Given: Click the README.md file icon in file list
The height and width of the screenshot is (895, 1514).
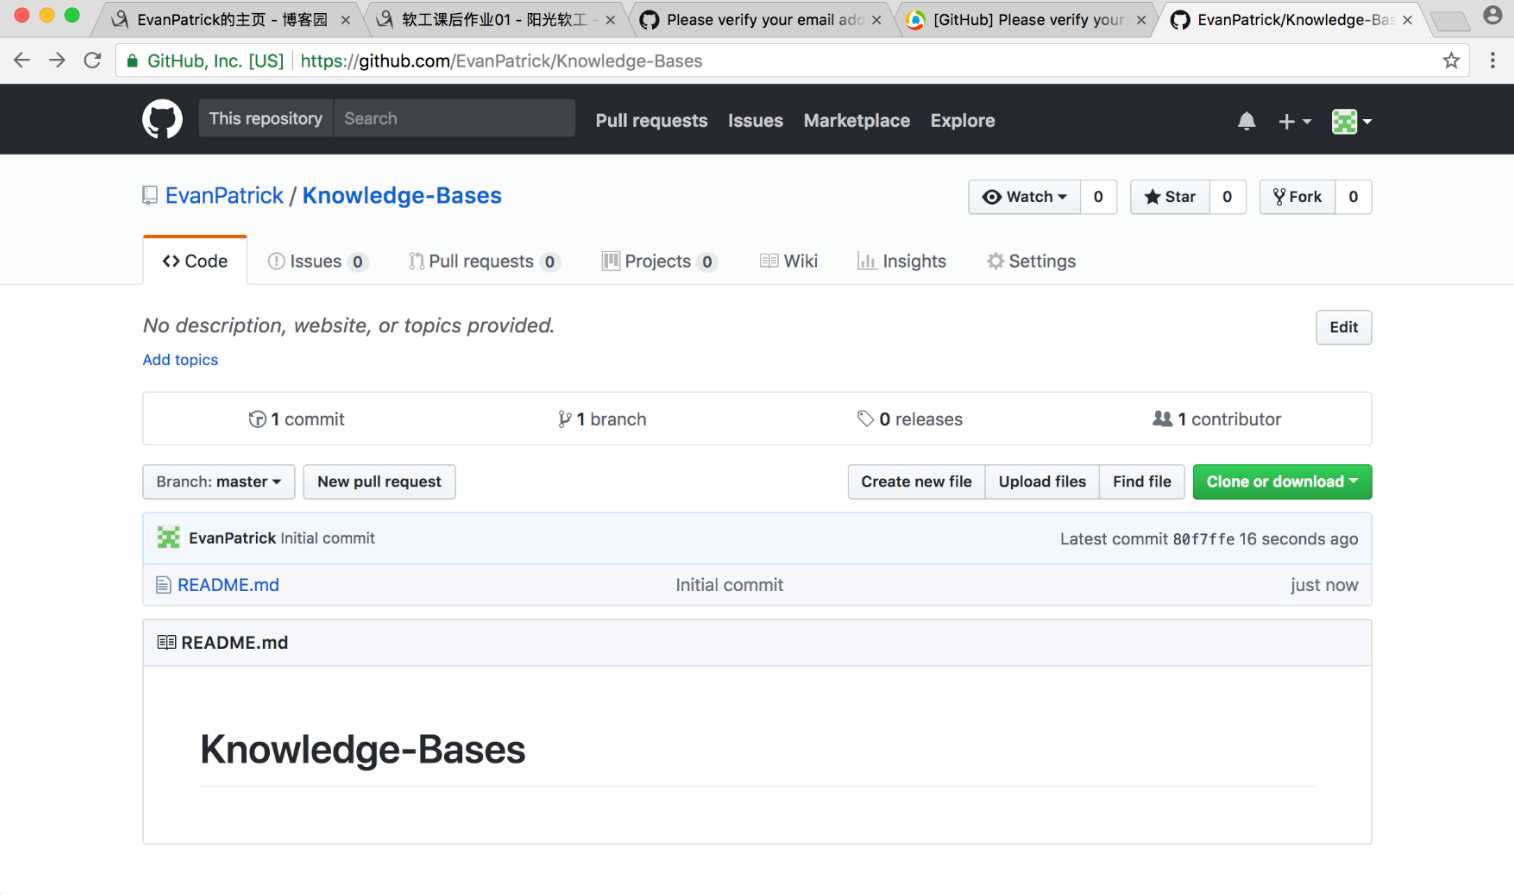Looking at the screenshot, I should 164,585.
